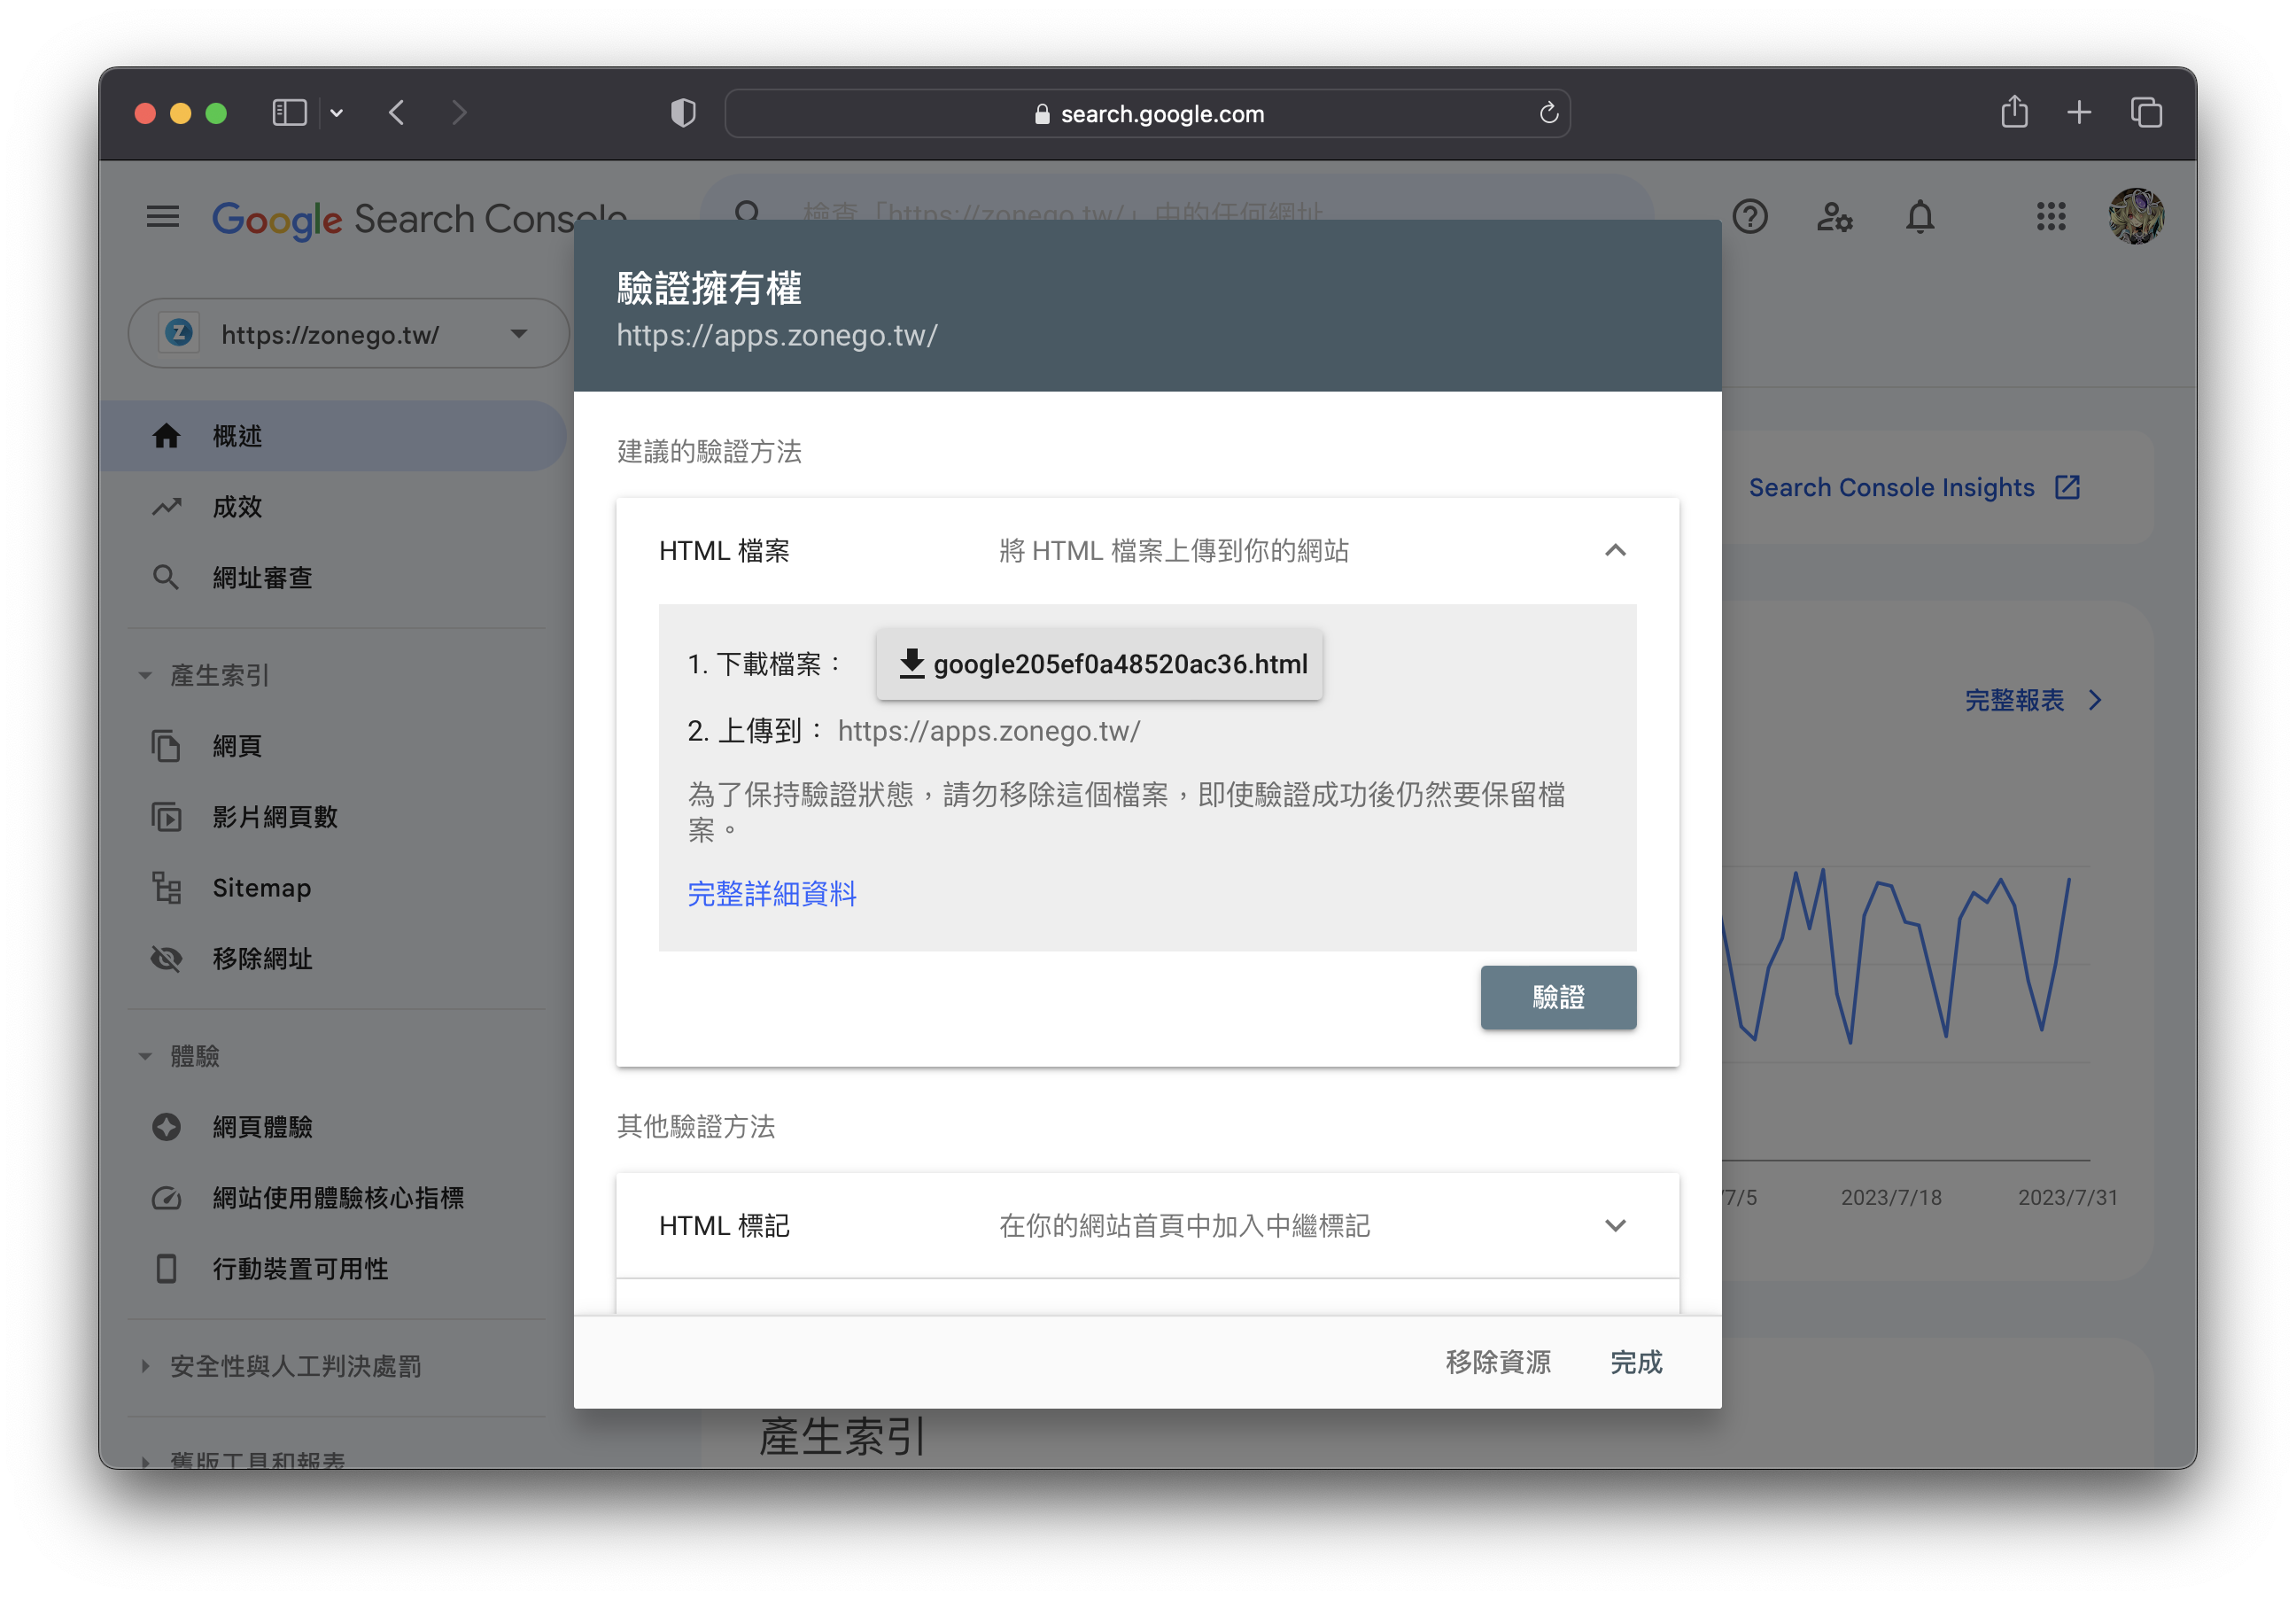Open the 網址審查 URL inspection item

(333, 578)
